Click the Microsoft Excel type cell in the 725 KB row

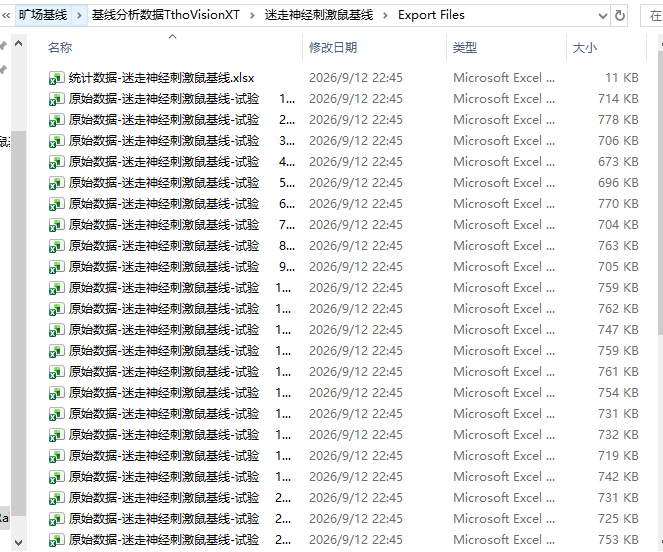(504, 519)
